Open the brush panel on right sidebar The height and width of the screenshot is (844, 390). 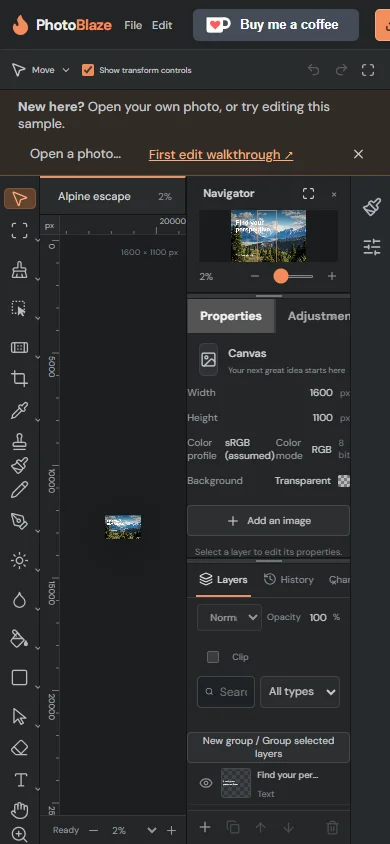point(372,207)
